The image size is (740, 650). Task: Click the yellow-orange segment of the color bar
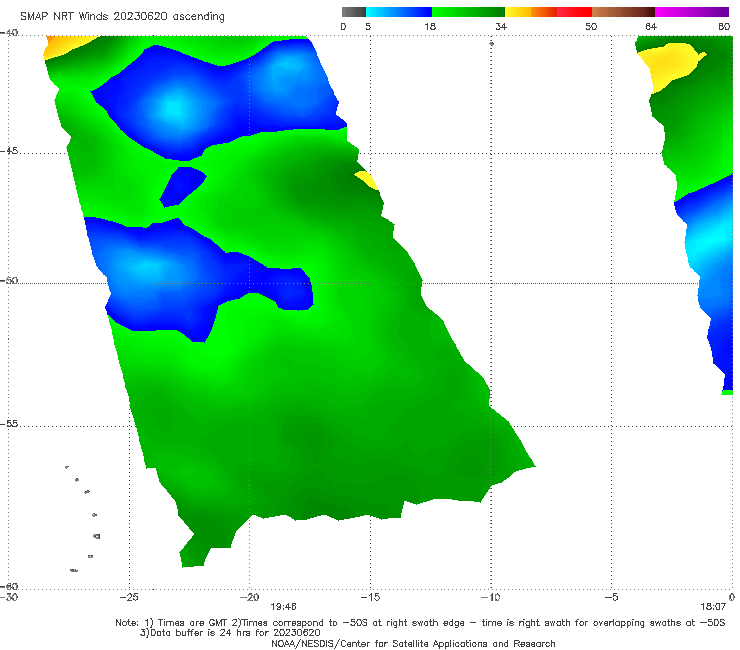(x=530, y=12)
